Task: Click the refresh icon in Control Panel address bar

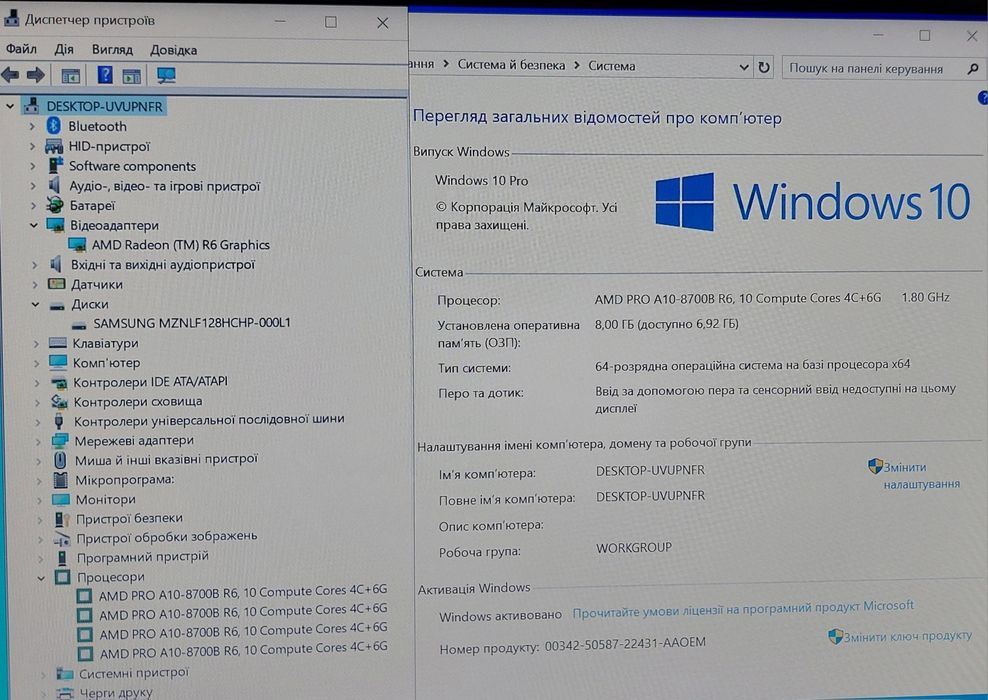Action: click(x=764, y=67)
